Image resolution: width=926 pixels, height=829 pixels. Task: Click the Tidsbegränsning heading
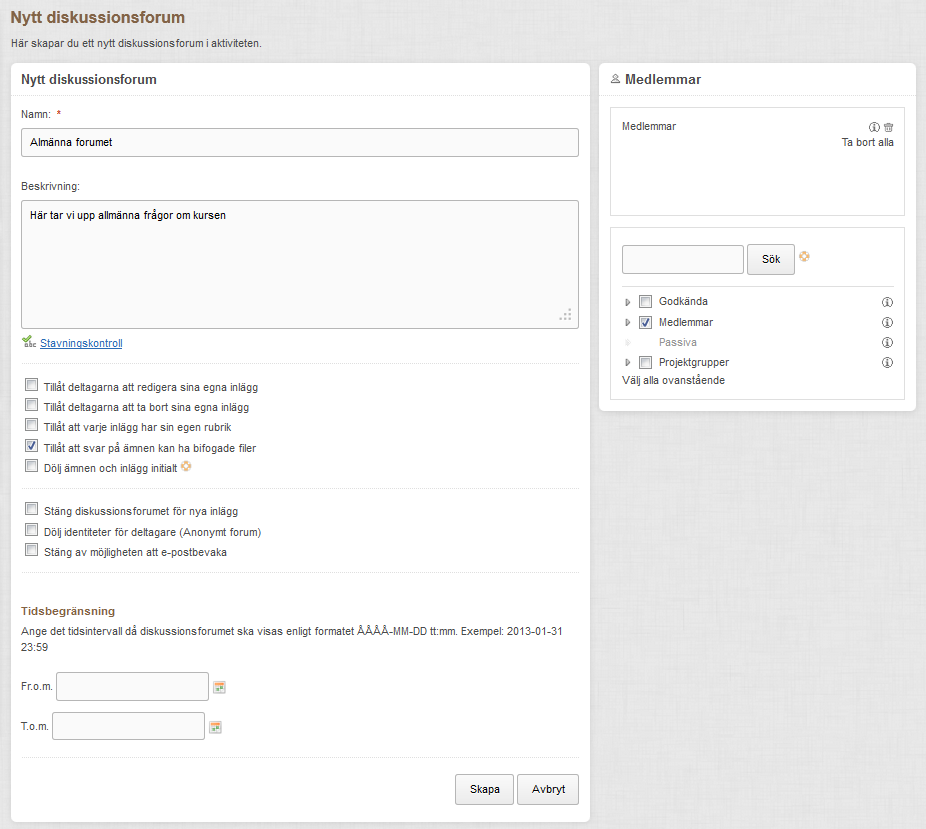coord(68,611)
